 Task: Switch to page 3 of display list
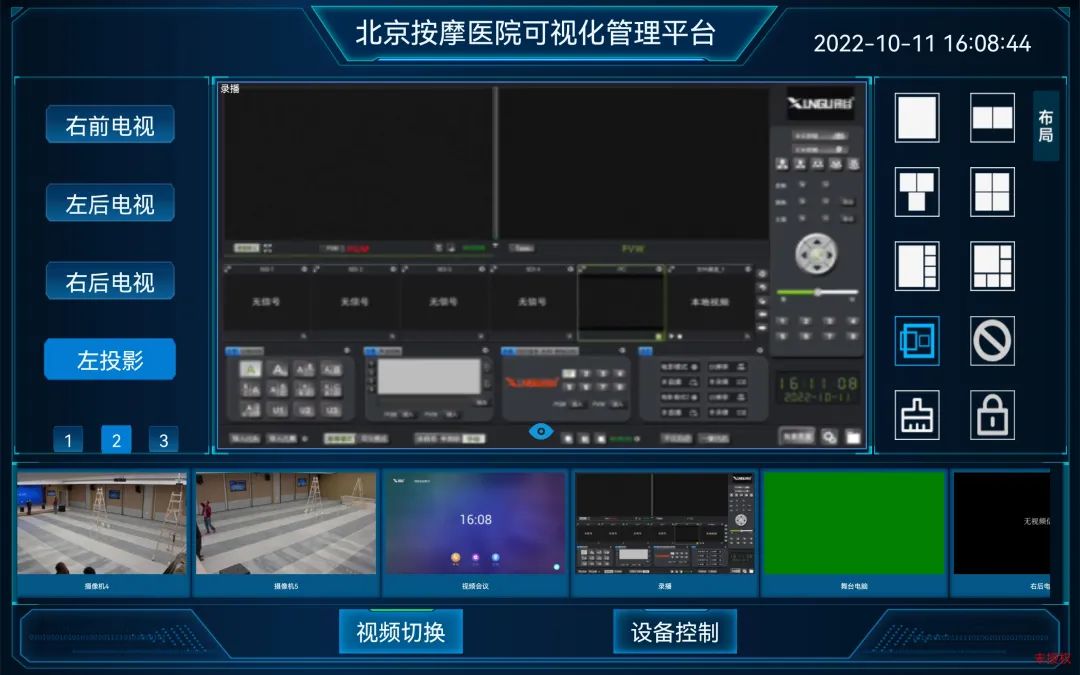163,440
